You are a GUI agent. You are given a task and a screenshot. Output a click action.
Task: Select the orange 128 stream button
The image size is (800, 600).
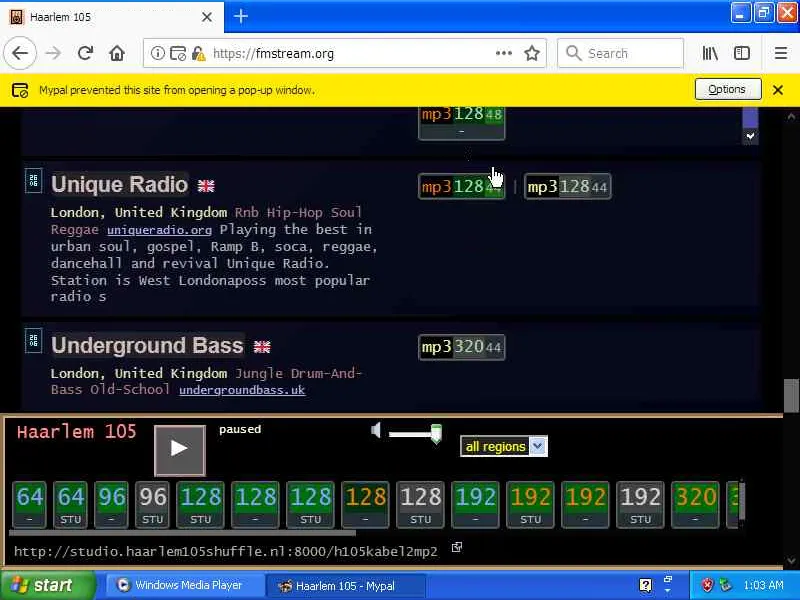point(365,505)
